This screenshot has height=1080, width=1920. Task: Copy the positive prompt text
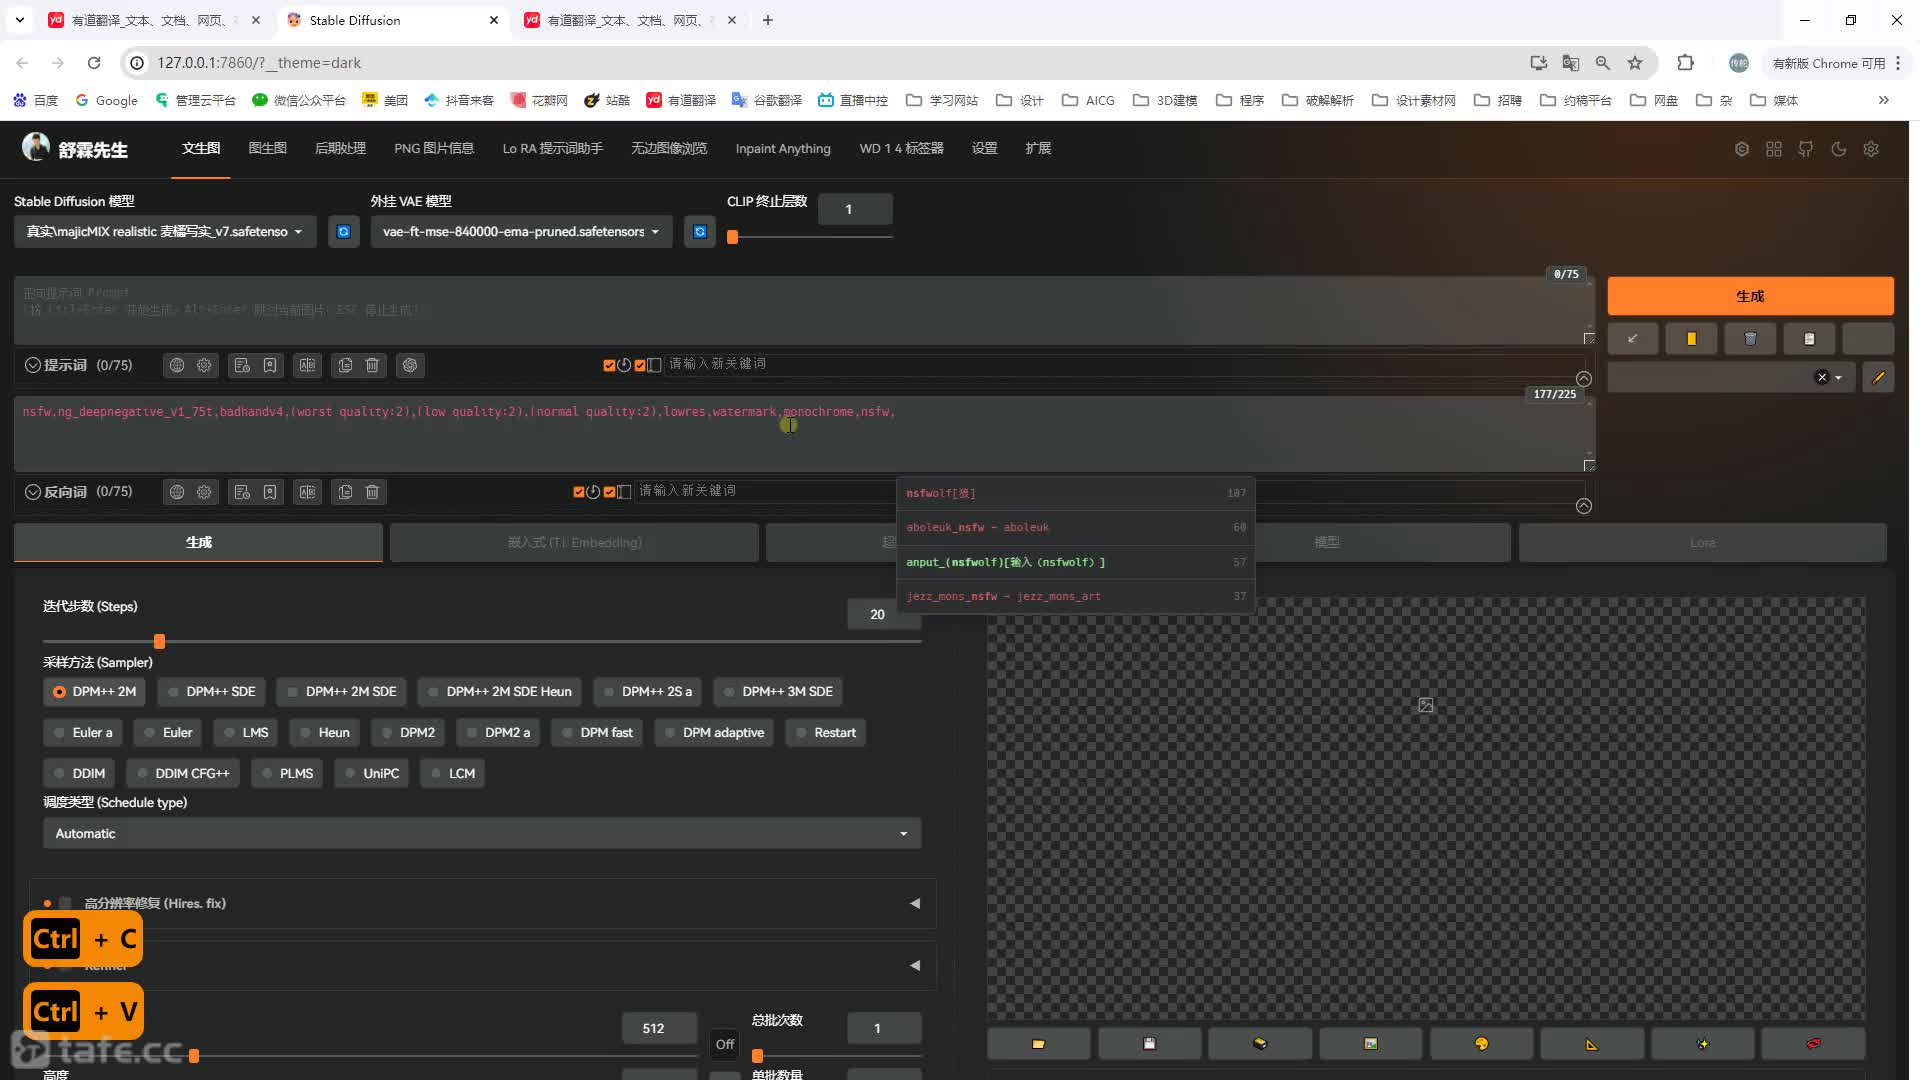(345, 366)
